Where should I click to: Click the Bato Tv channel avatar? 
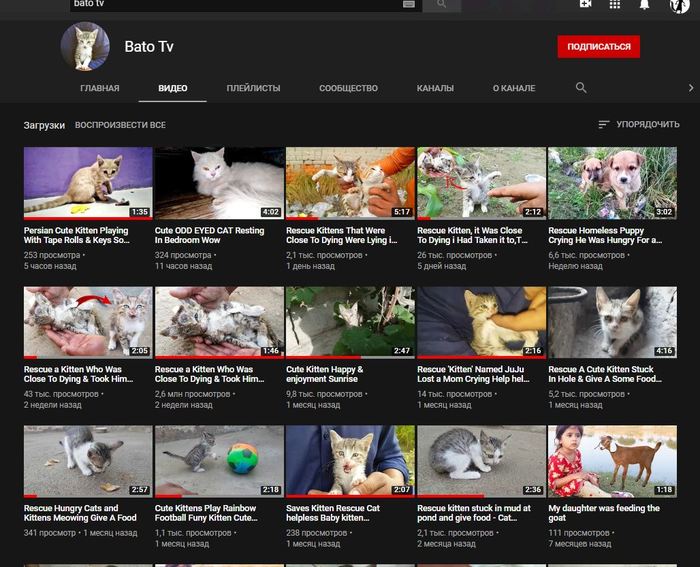pyautogui.click(x=85, y=47)
